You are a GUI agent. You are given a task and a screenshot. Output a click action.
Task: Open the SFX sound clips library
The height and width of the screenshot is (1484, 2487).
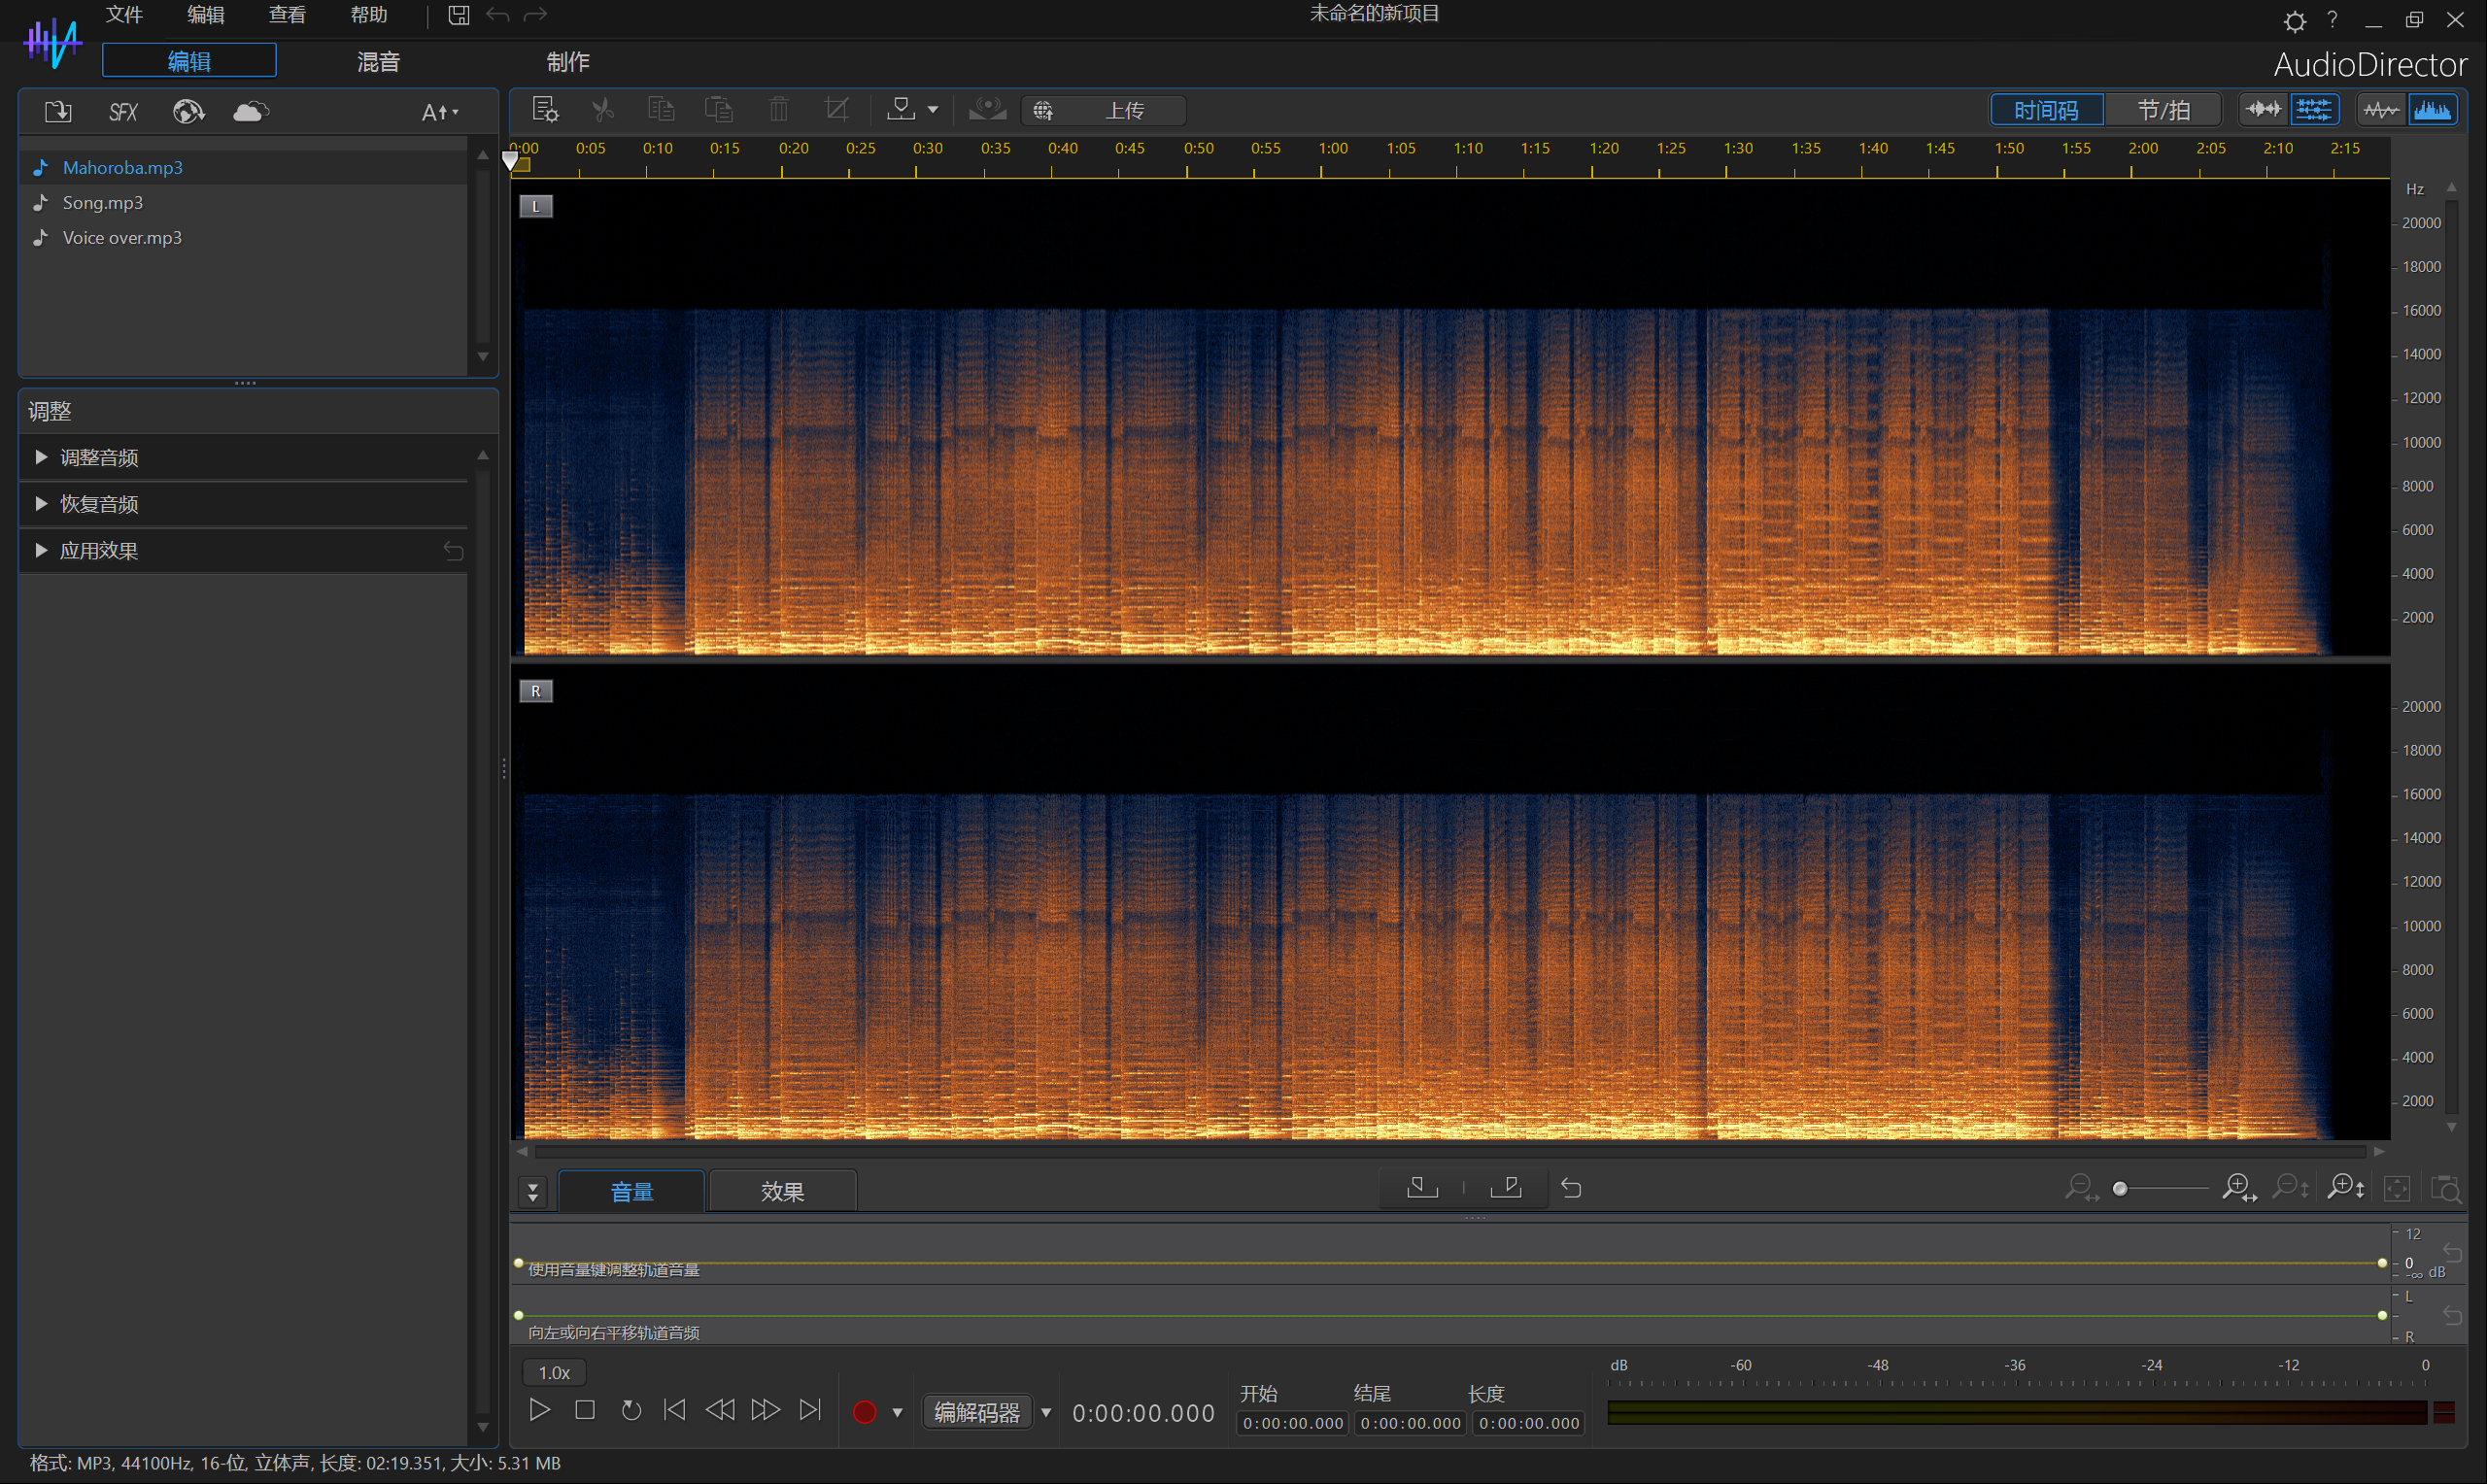pos(123,111)
